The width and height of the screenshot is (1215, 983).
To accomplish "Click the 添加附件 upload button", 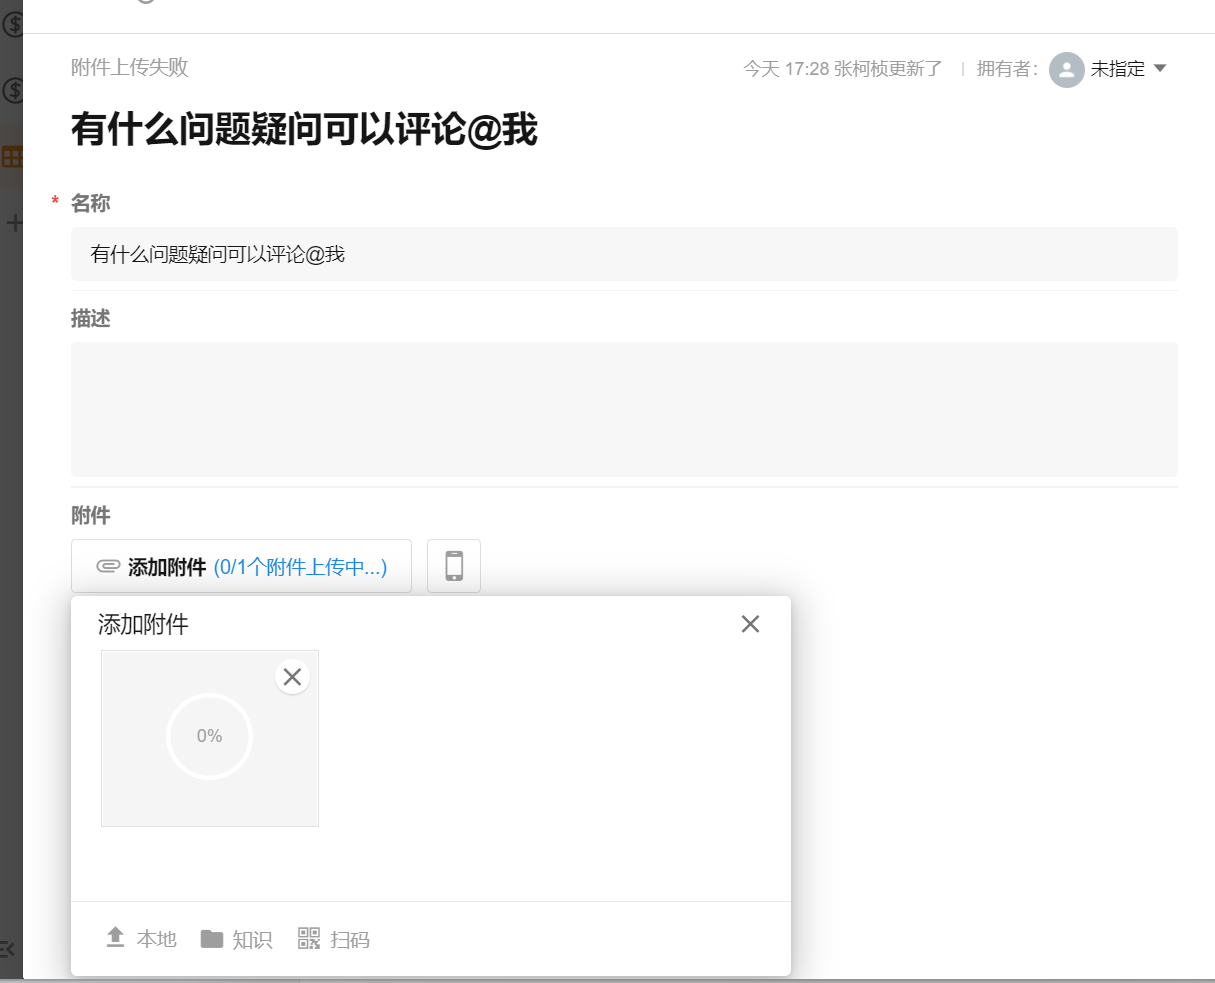I will click(x=241, y=566).
